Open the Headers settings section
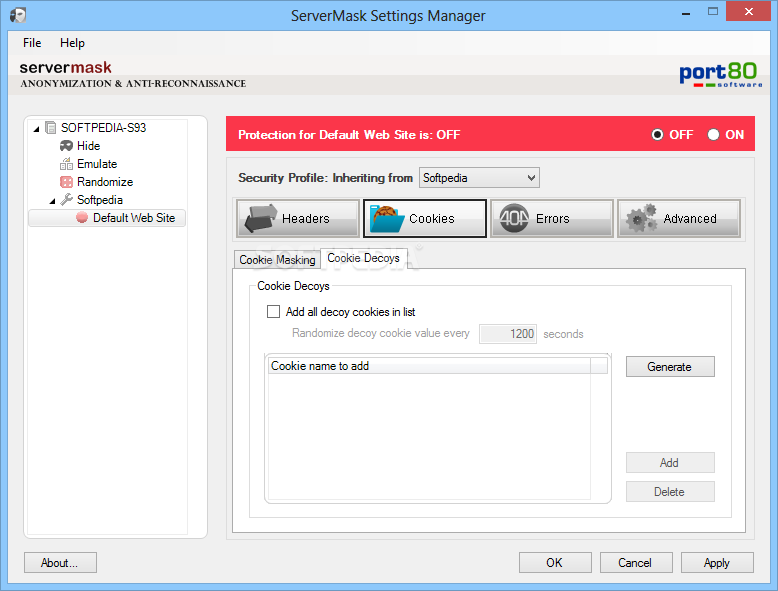The image size is (778, 591). coord(298,218)
